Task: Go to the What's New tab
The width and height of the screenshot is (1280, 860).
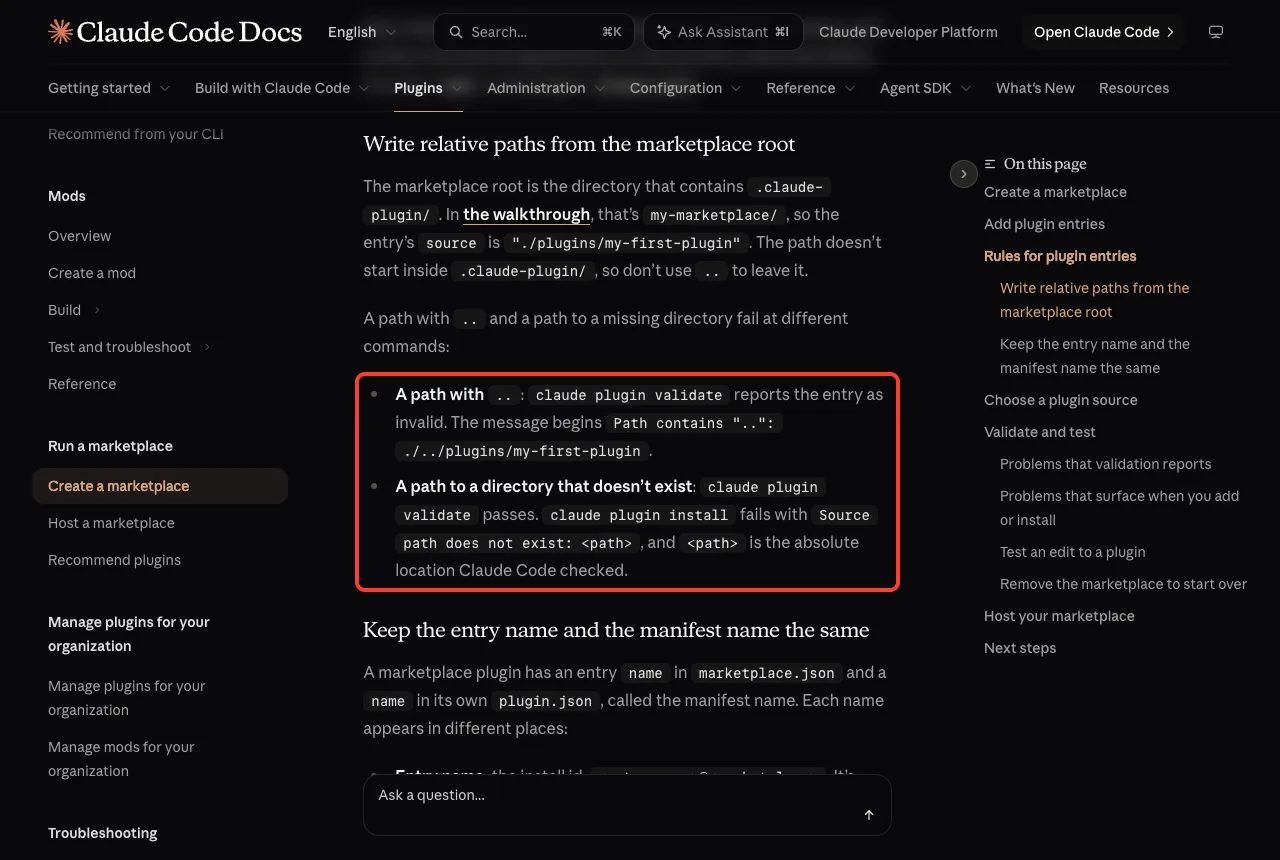Action: click(1035, 88)
